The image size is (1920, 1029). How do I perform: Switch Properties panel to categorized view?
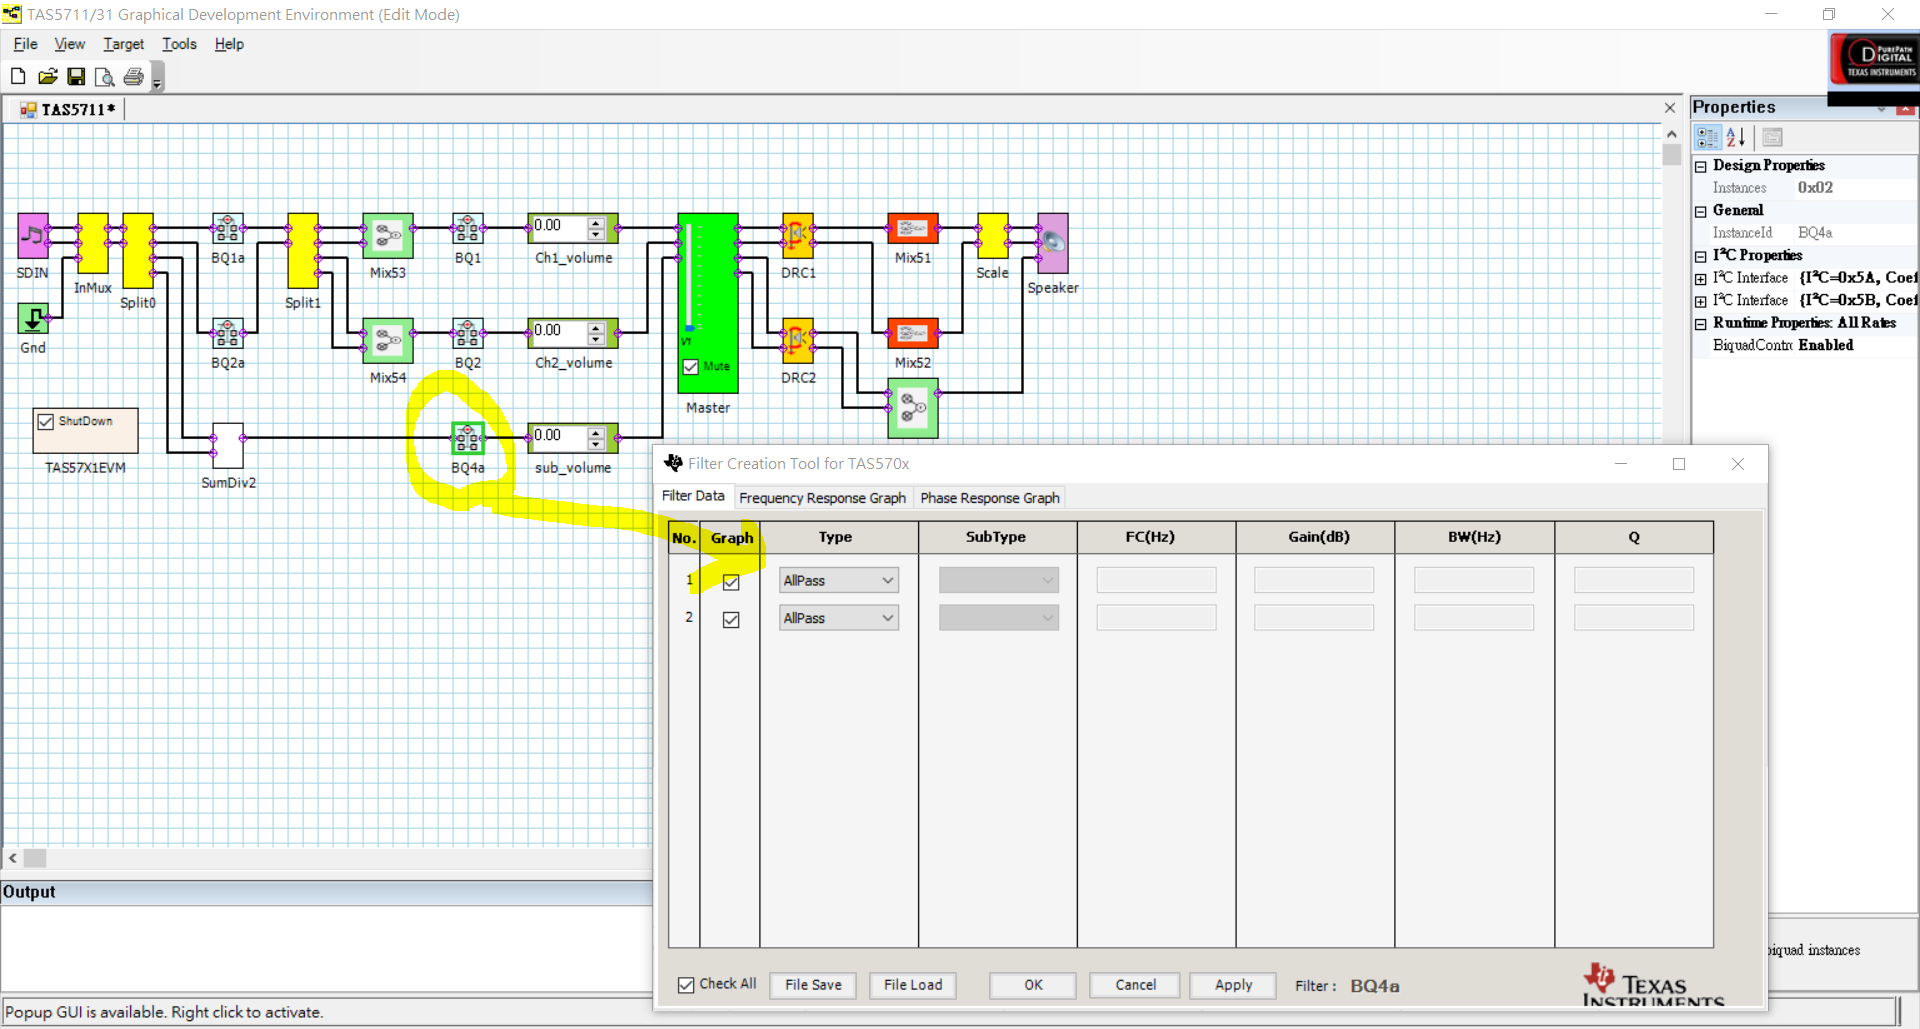[1708, 137]
